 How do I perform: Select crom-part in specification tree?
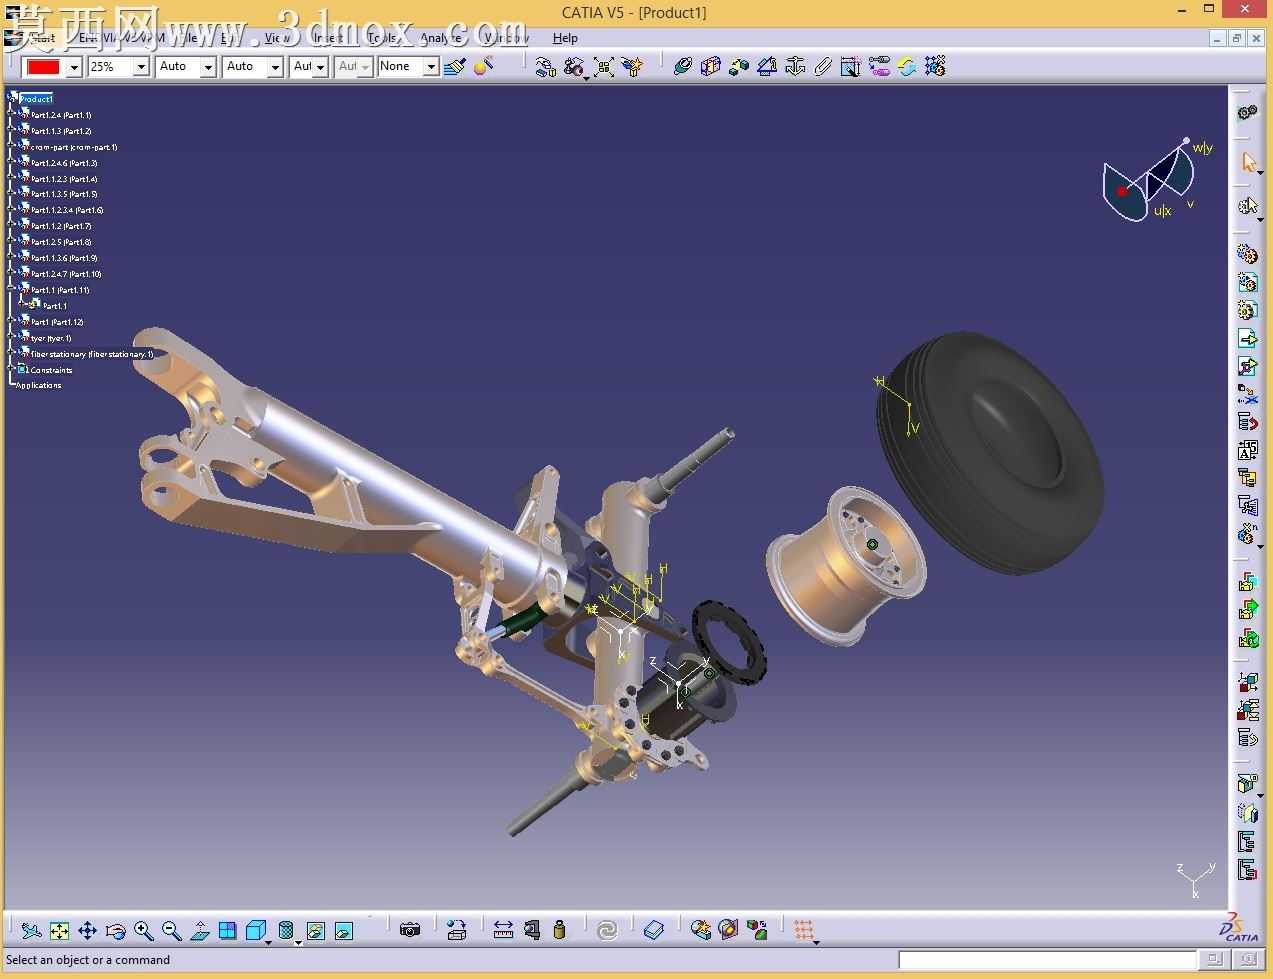(x=74, y=147)
